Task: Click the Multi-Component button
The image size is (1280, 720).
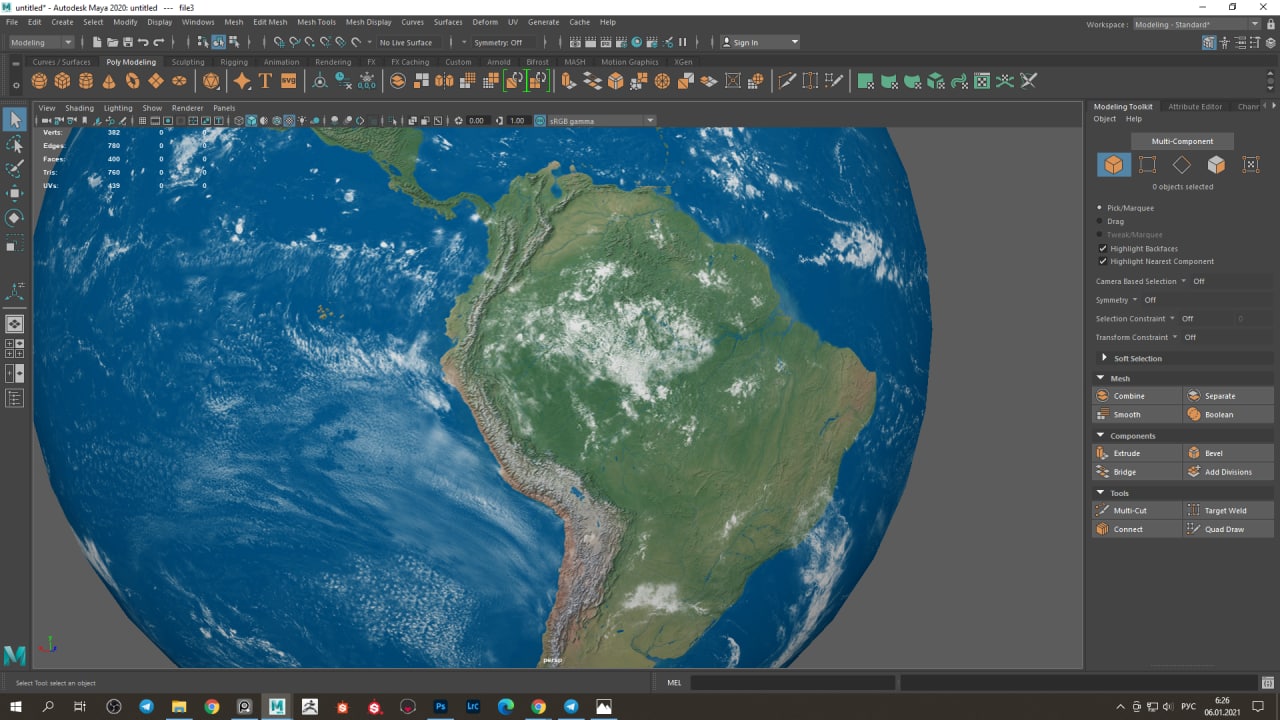Action: 1182,141
